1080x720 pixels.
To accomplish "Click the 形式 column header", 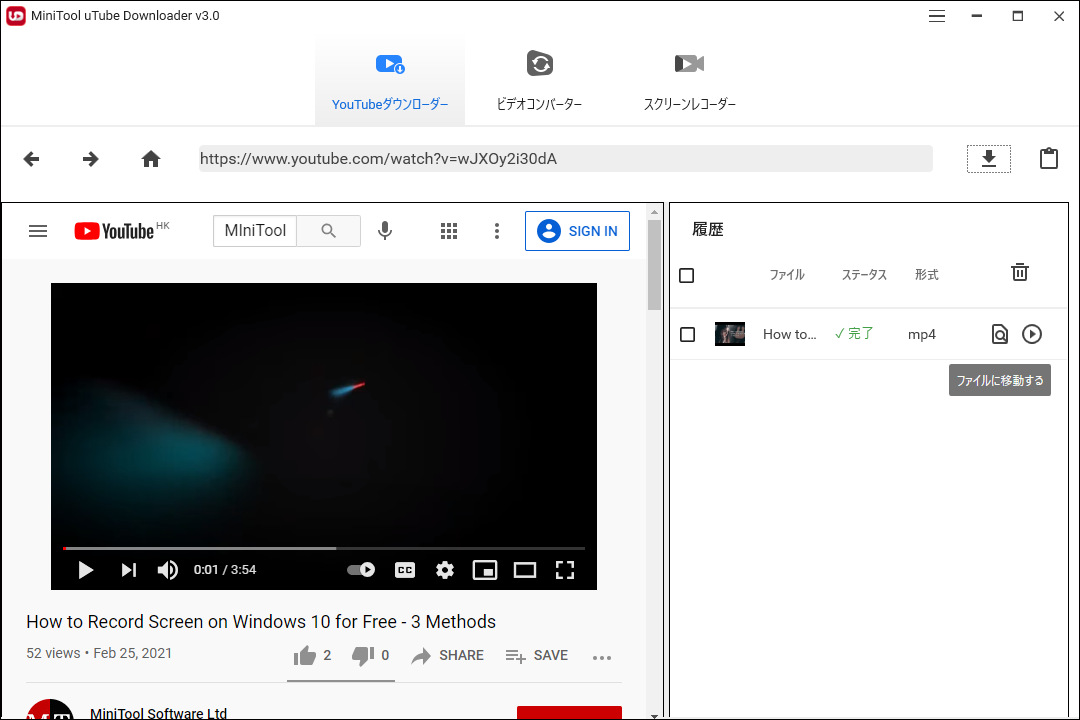I will point(926,275).
